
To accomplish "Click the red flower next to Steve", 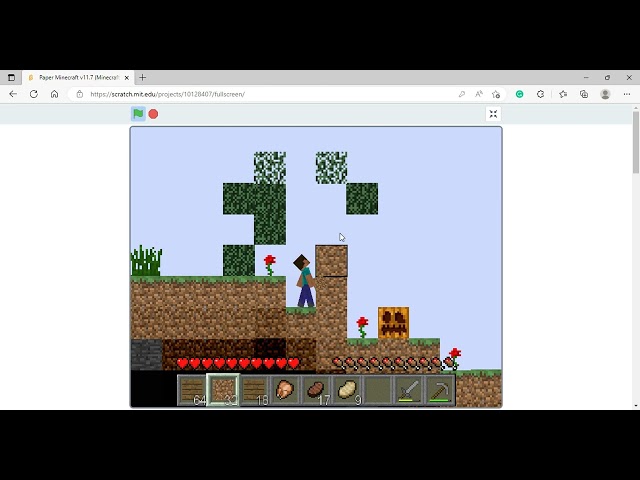I will pyautogui.click(x=270, y=265).
